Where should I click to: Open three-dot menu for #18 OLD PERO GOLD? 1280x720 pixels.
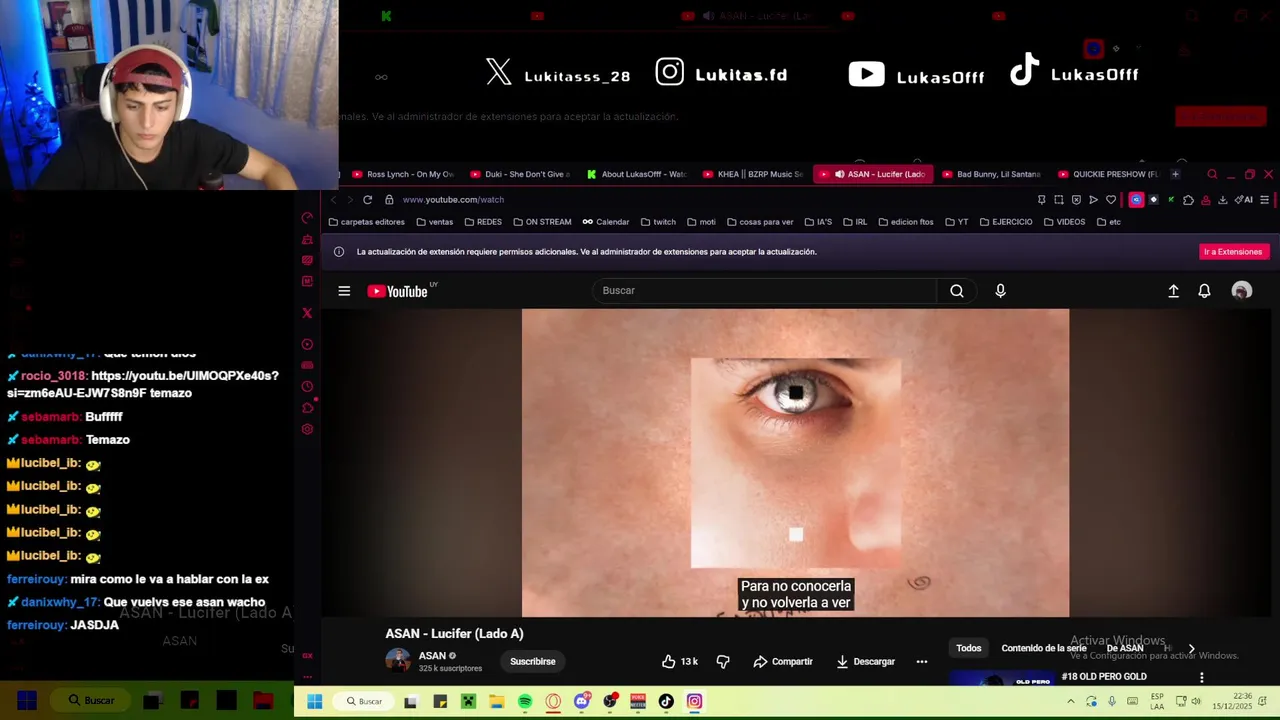click(1201, 677)
